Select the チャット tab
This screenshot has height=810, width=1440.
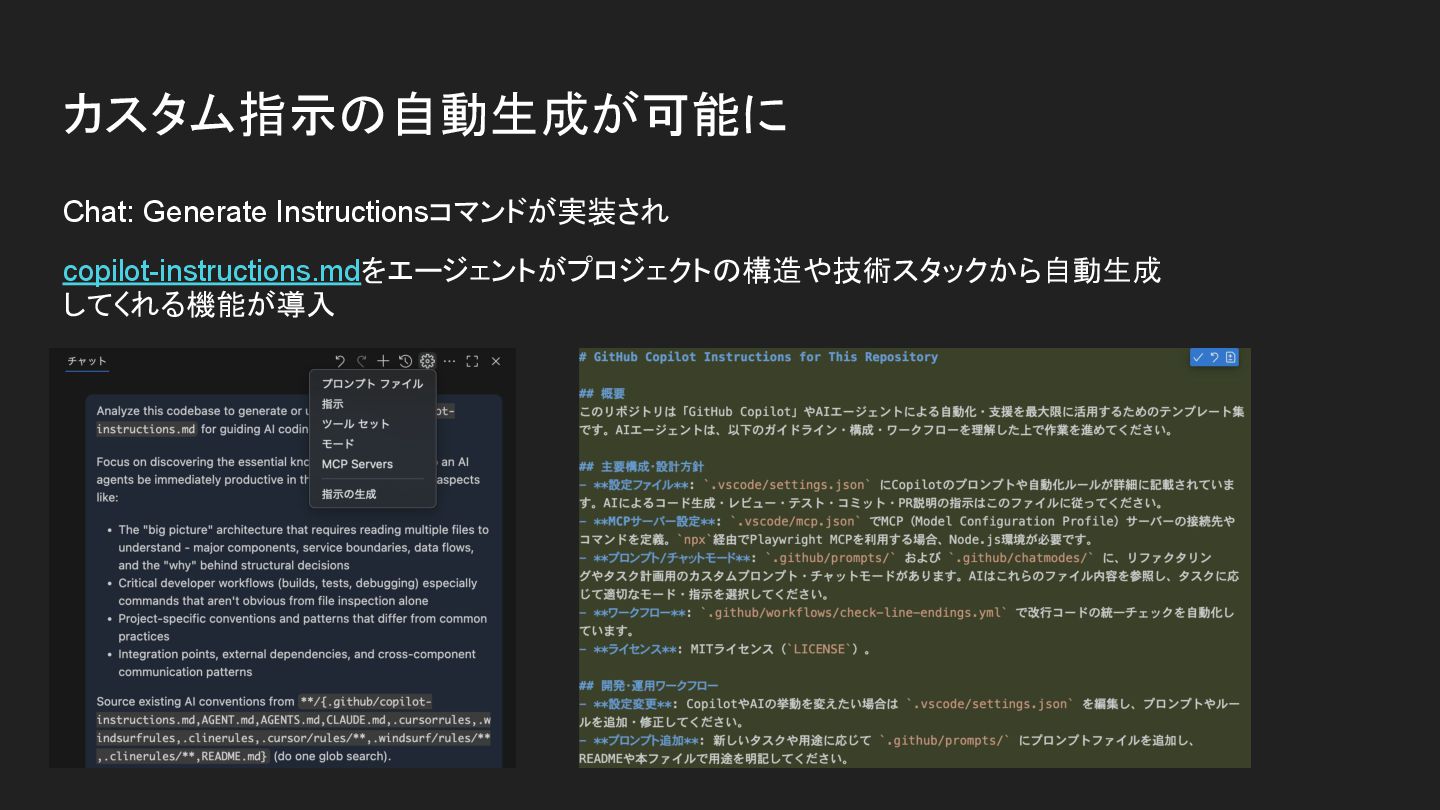pyautogui.click(x=87, y=361)
